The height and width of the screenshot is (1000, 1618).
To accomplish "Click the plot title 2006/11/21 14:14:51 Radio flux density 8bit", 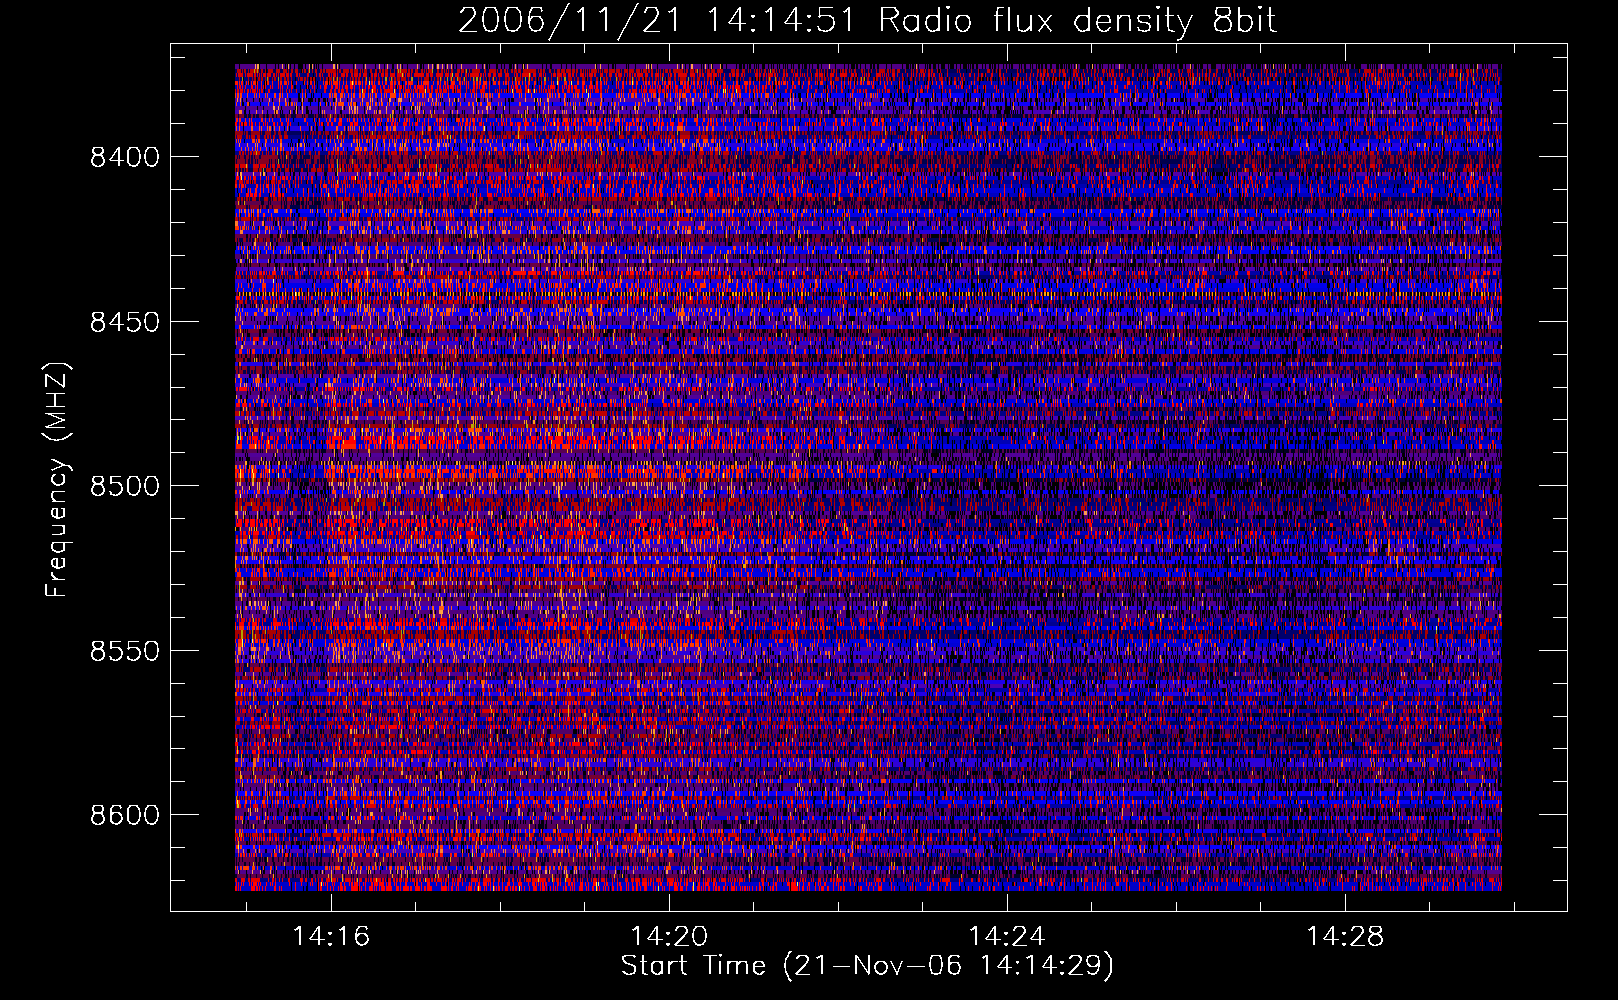I will 867,20.
